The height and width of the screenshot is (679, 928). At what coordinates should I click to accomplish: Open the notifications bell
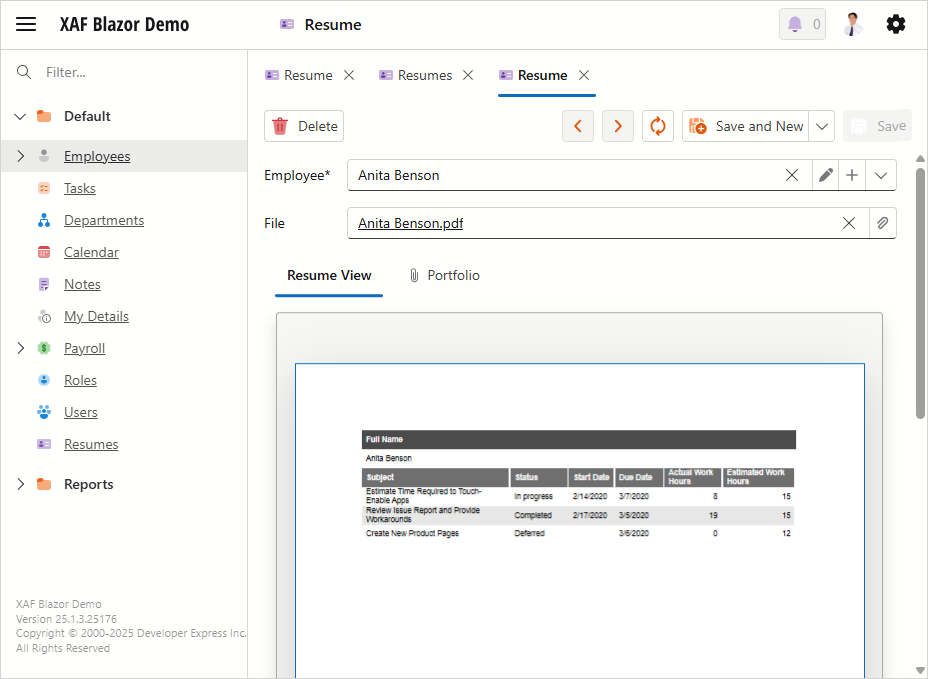tap(802, 25)
